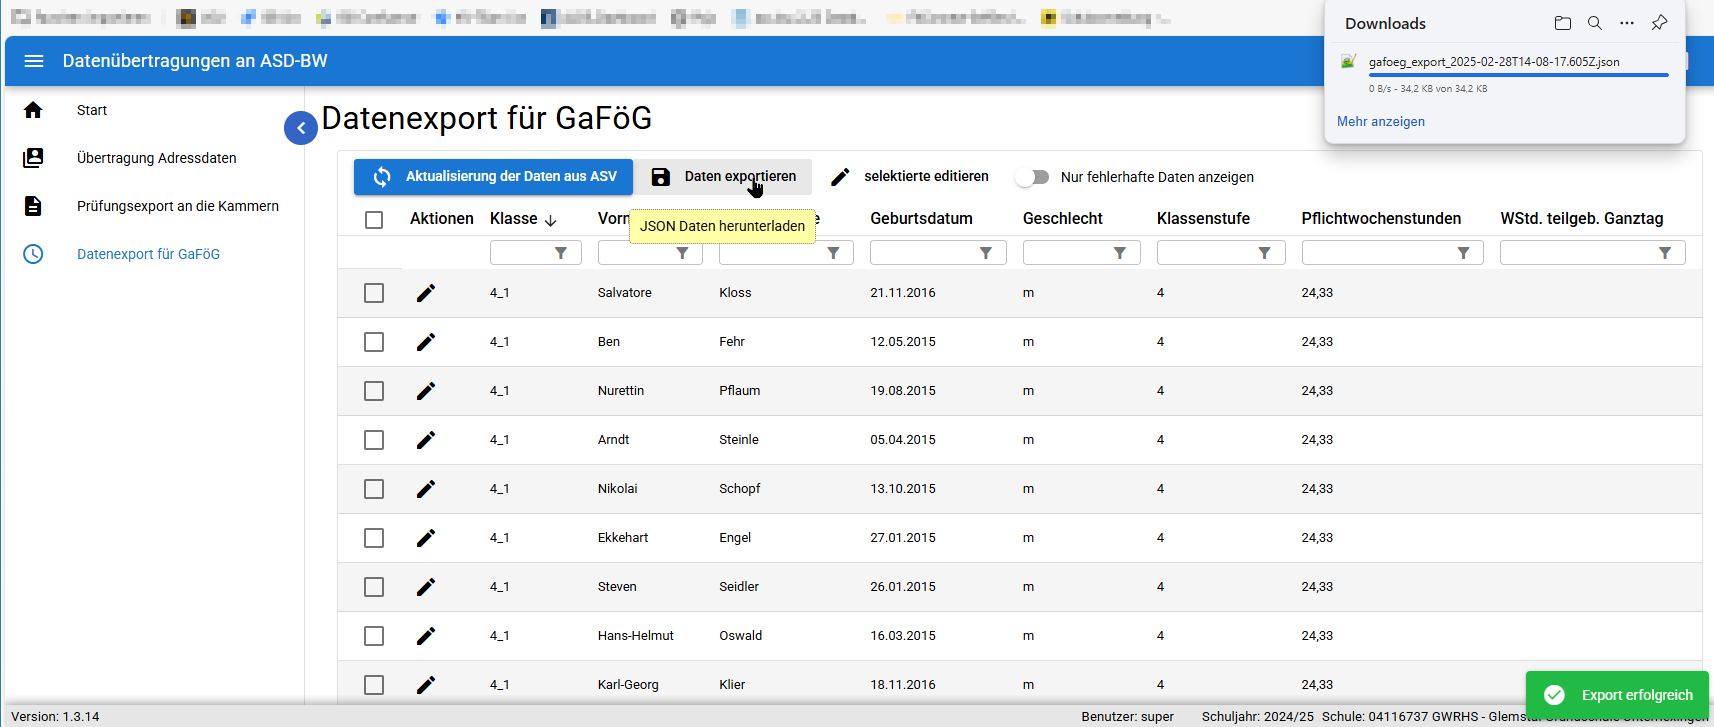Search downloads with the magnifier icon
Image resolution: width=1714 pixels, height=727 pixels.
[1595, 23]
